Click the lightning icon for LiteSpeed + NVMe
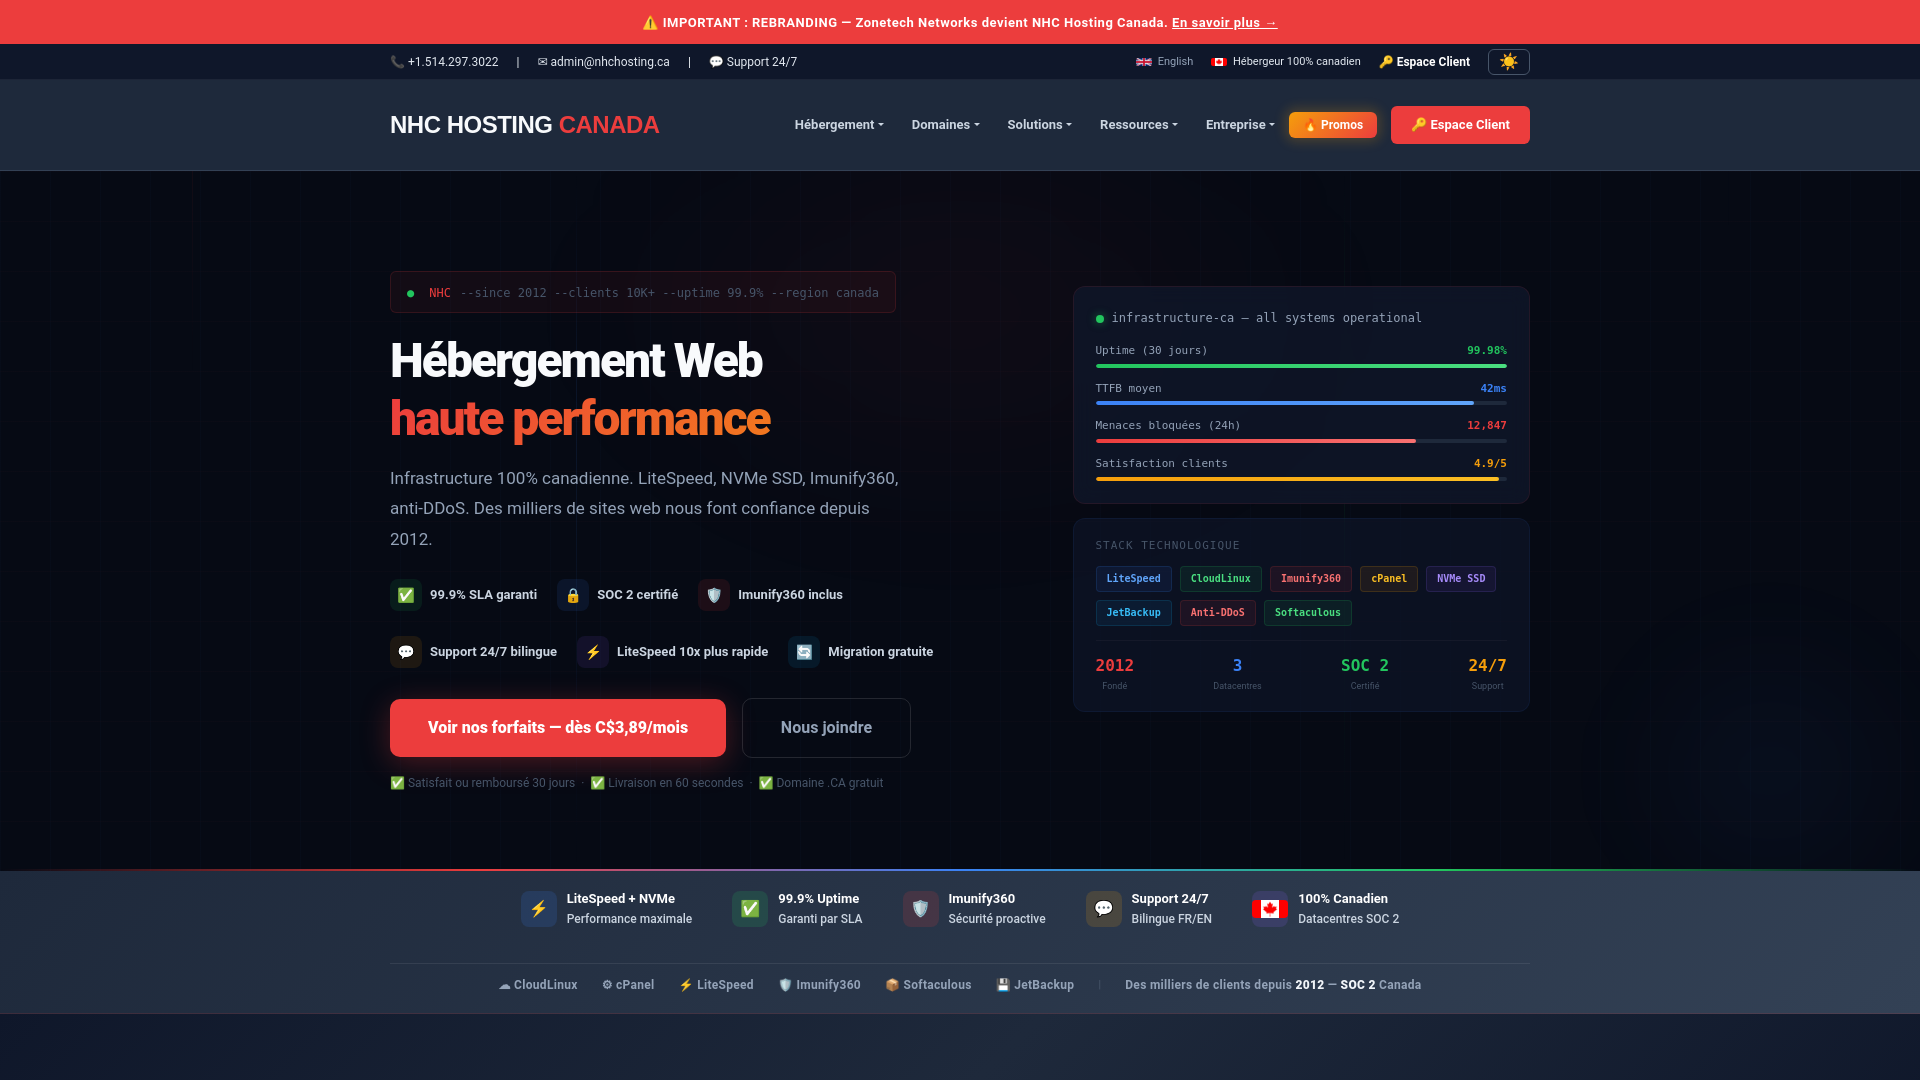Image resolution: width=1920 pixels, height=1080 pixels. point(539,909)
